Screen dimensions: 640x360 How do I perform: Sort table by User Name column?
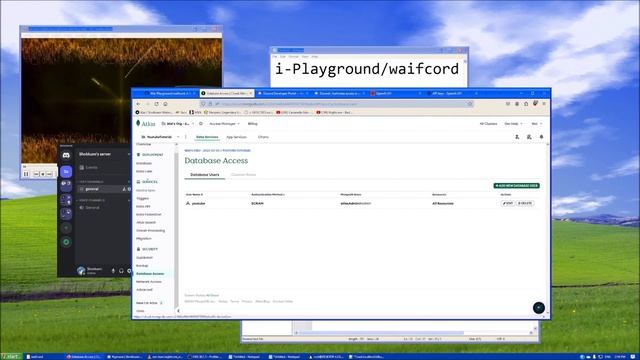194,195
